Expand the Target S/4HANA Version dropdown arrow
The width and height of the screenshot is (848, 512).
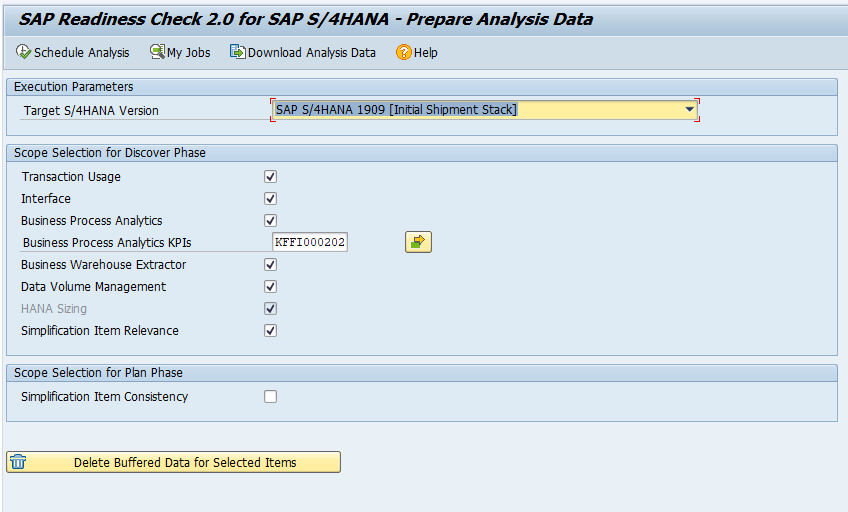689,110
